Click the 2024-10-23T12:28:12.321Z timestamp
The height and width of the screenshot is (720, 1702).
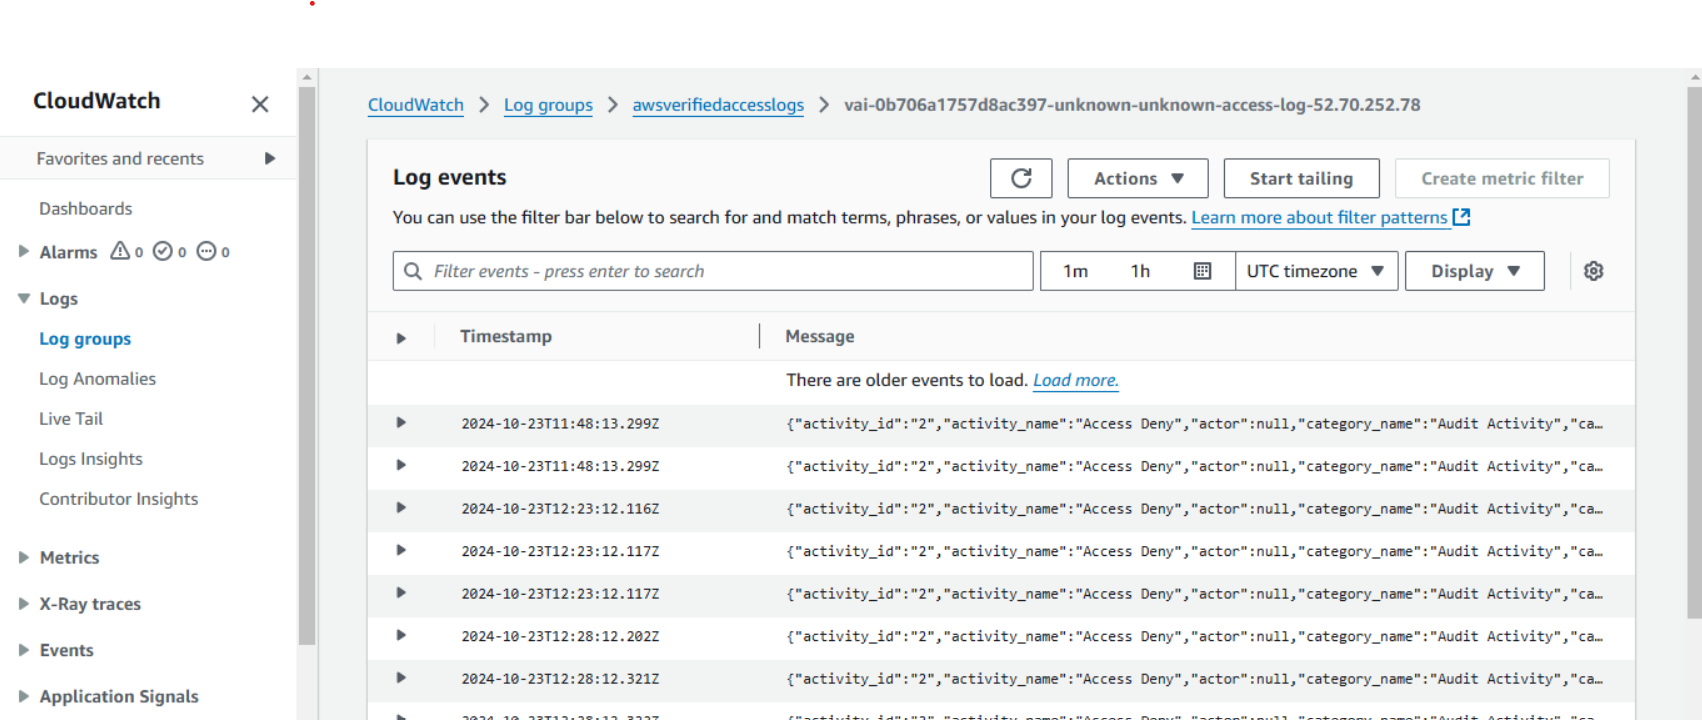coord(560,678)
